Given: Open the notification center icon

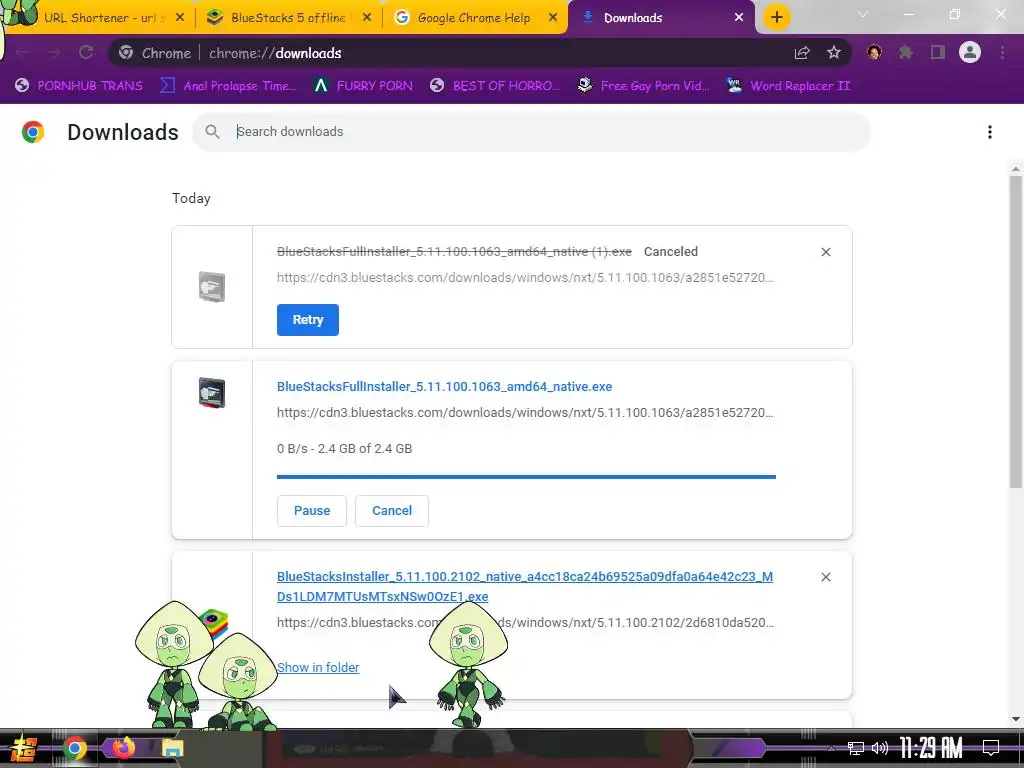Looking at the screenshot, I should click(x=991, y=748).
